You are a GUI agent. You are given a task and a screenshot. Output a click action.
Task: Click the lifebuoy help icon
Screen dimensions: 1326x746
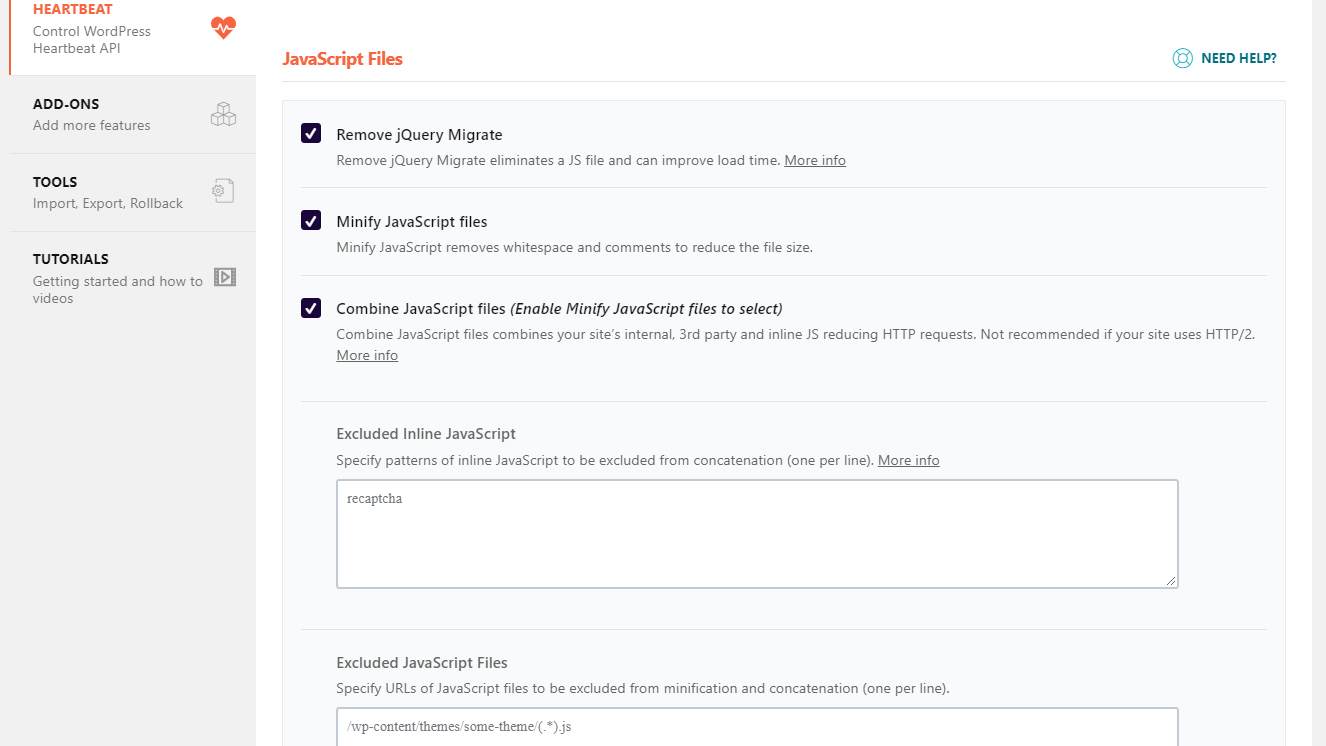click(x=1183, y=58)
